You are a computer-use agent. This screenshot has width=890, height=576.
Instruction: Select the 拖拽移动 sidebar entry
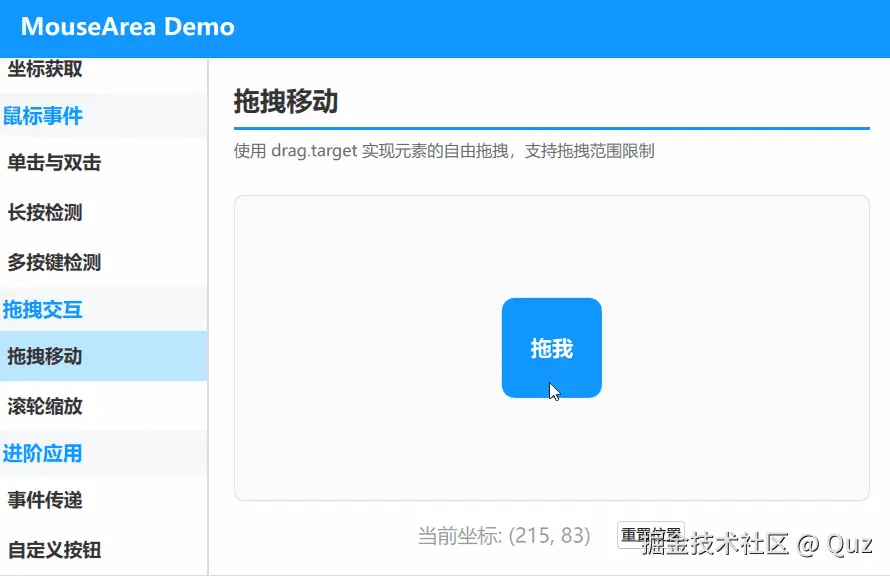[103, 356]
